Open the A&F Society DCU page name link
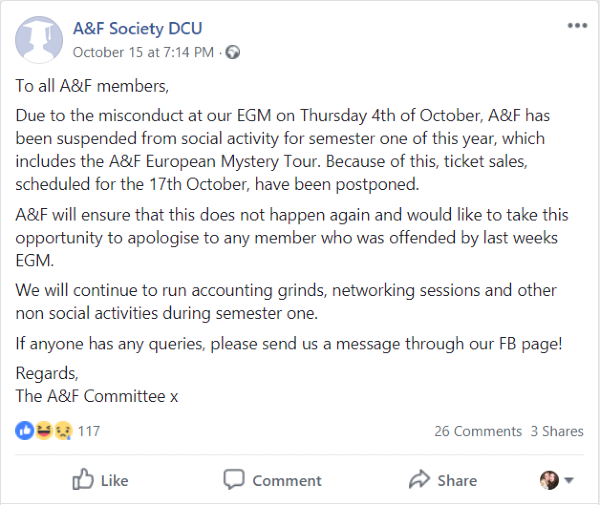Viewport: 600px width, 505px height. (x=136, y=29)
